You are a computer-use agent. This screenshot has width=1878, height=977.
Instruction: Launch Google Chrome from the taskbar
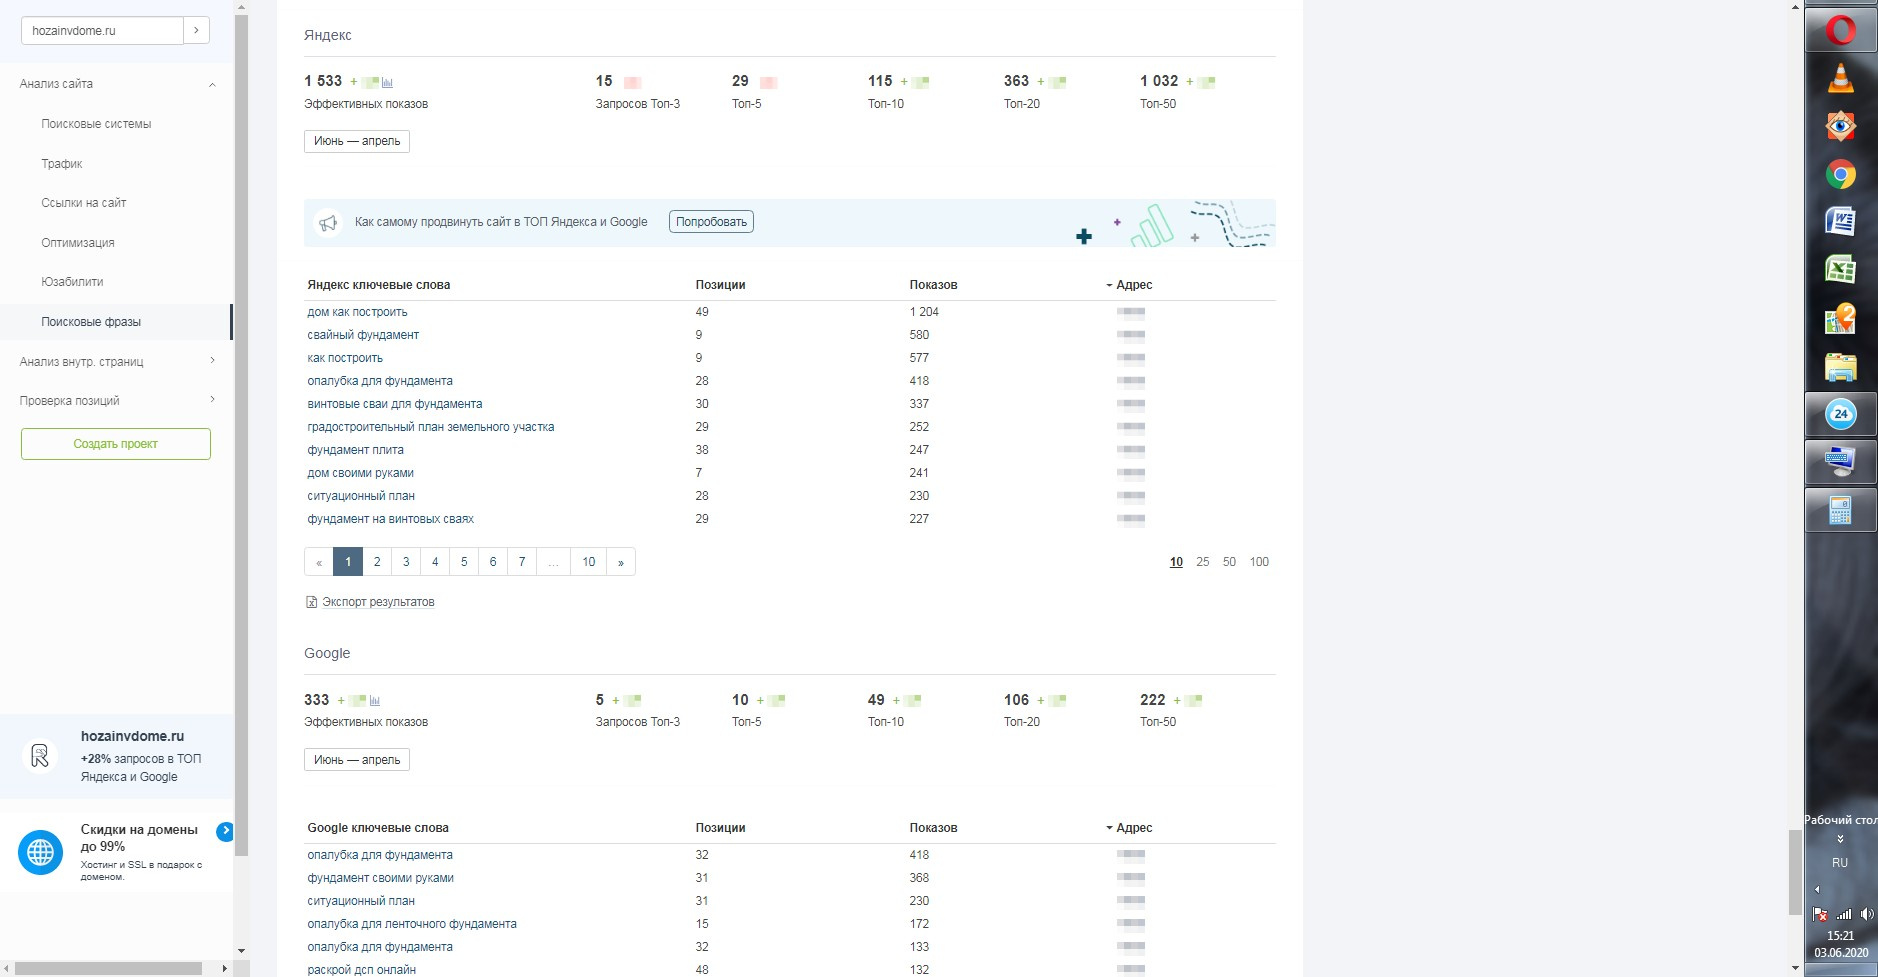pos(1840,175)
